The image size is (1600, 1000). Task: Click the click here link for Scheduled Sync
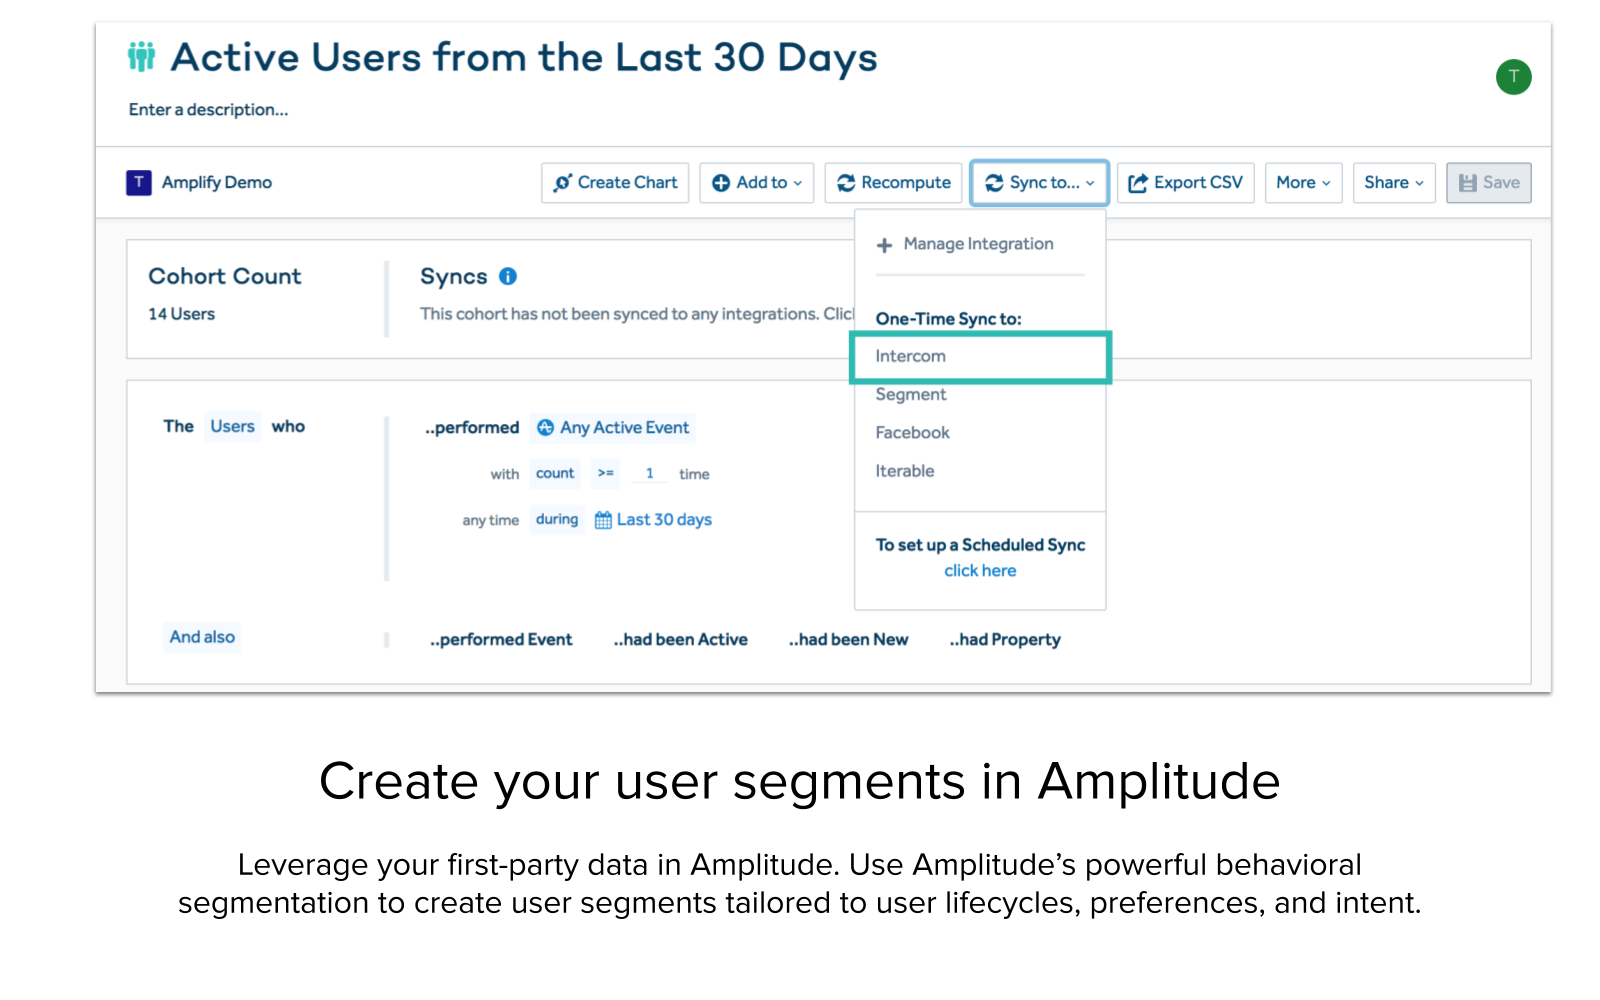pyautogui.click(x=980, y=570)
